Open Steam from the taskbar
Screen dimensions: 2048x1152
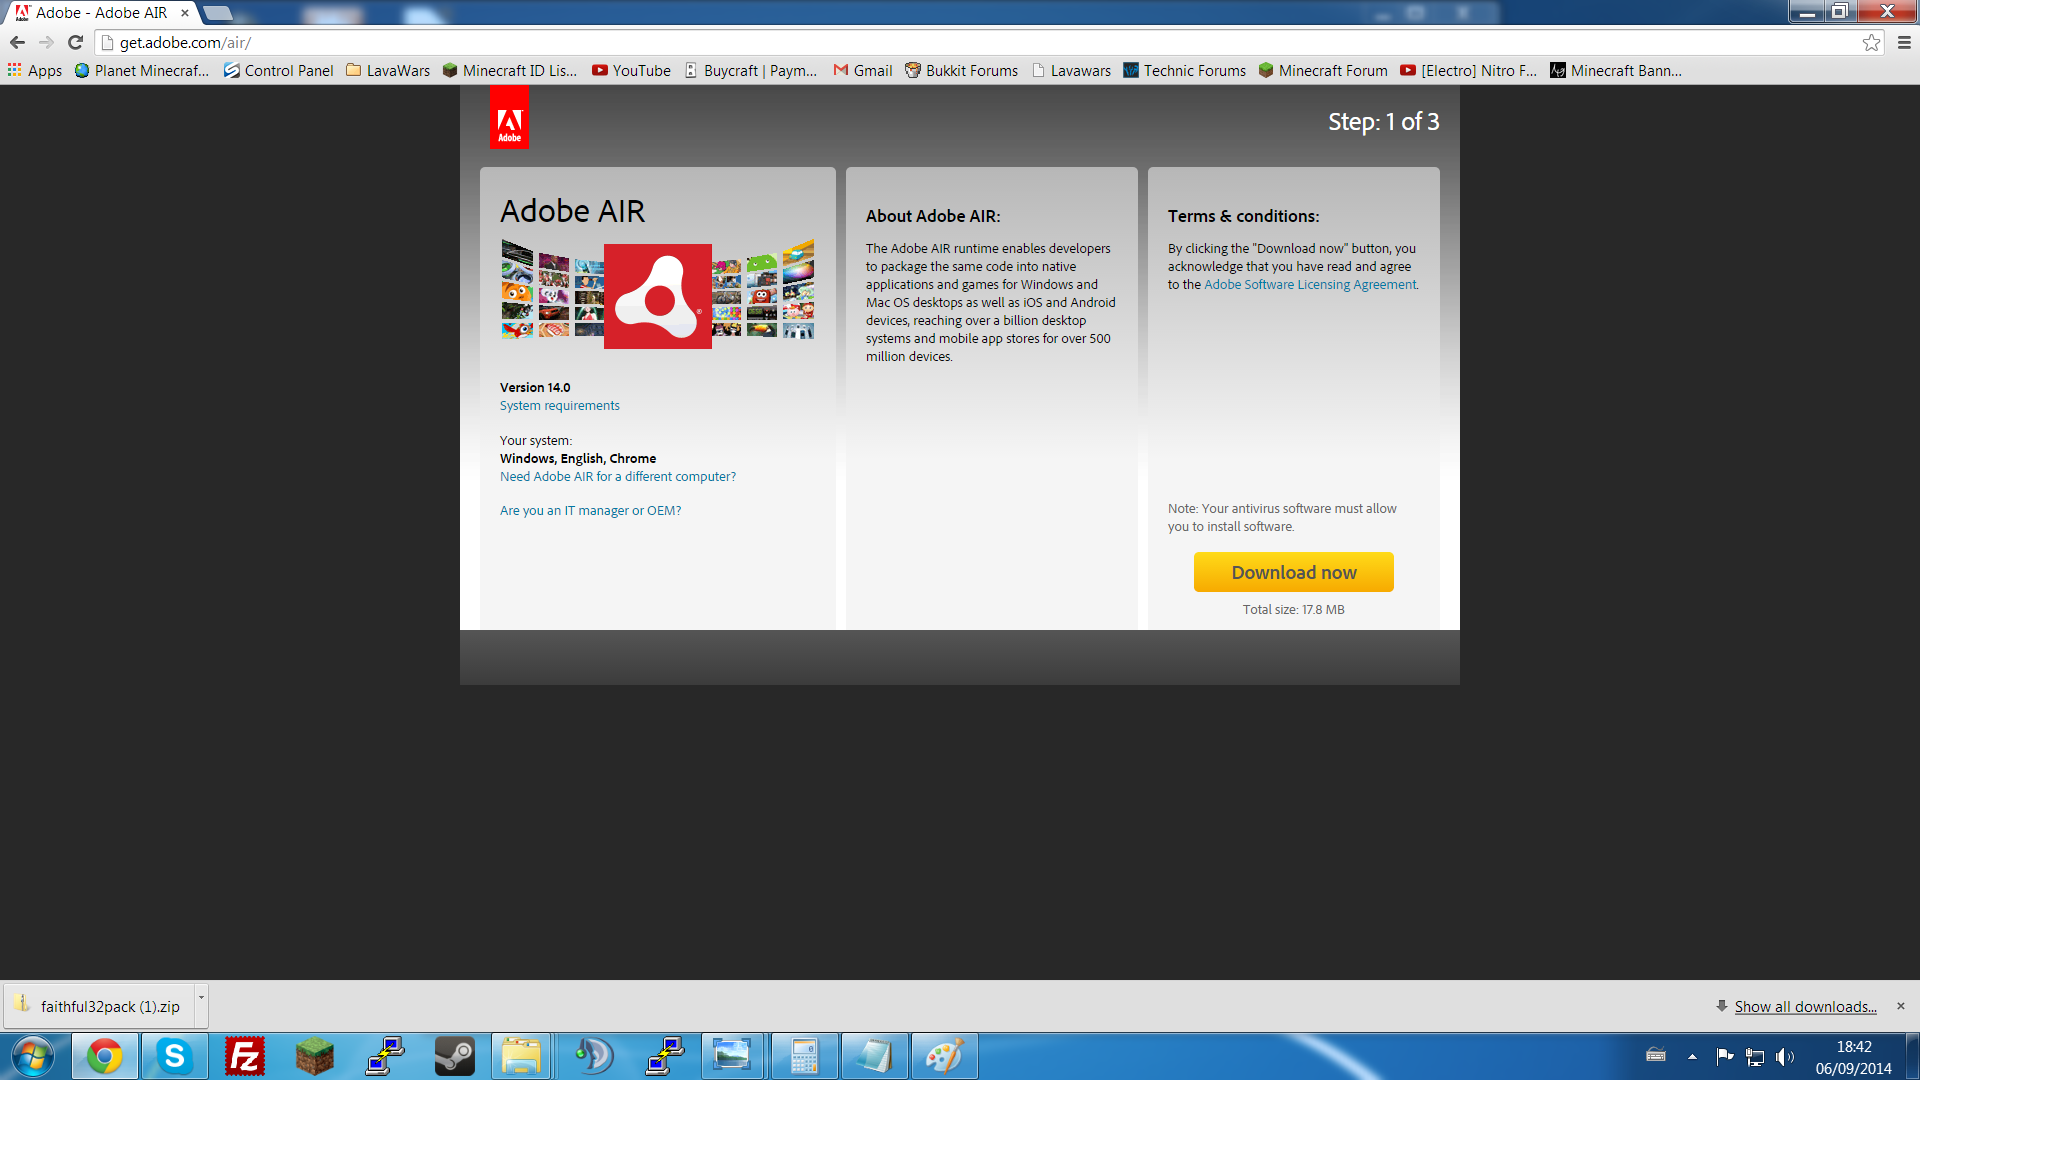coord(455,1056)
